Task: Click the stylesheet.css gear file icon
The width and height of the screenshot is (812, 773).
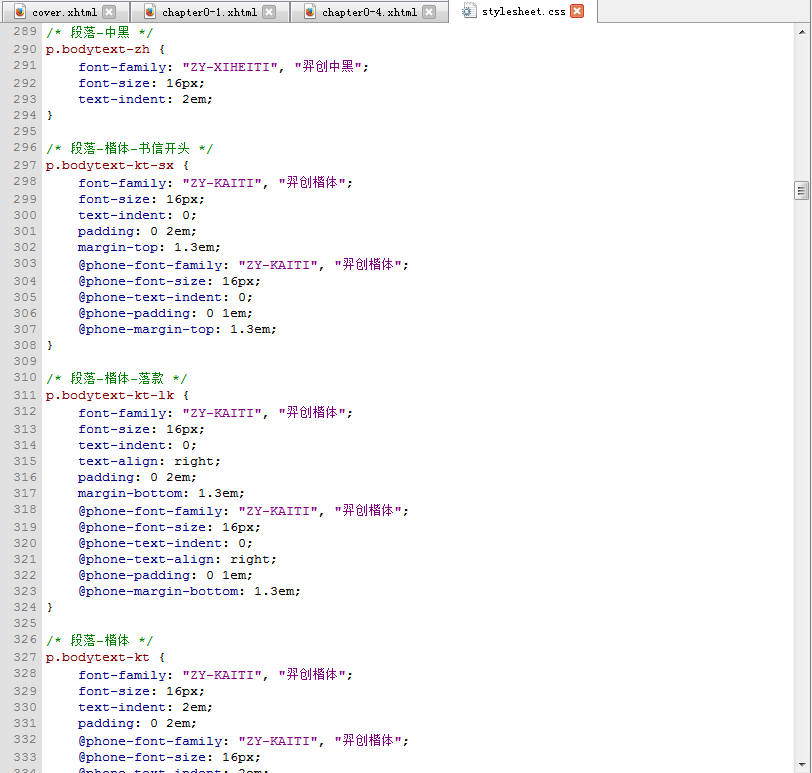Action: [469, 12]
